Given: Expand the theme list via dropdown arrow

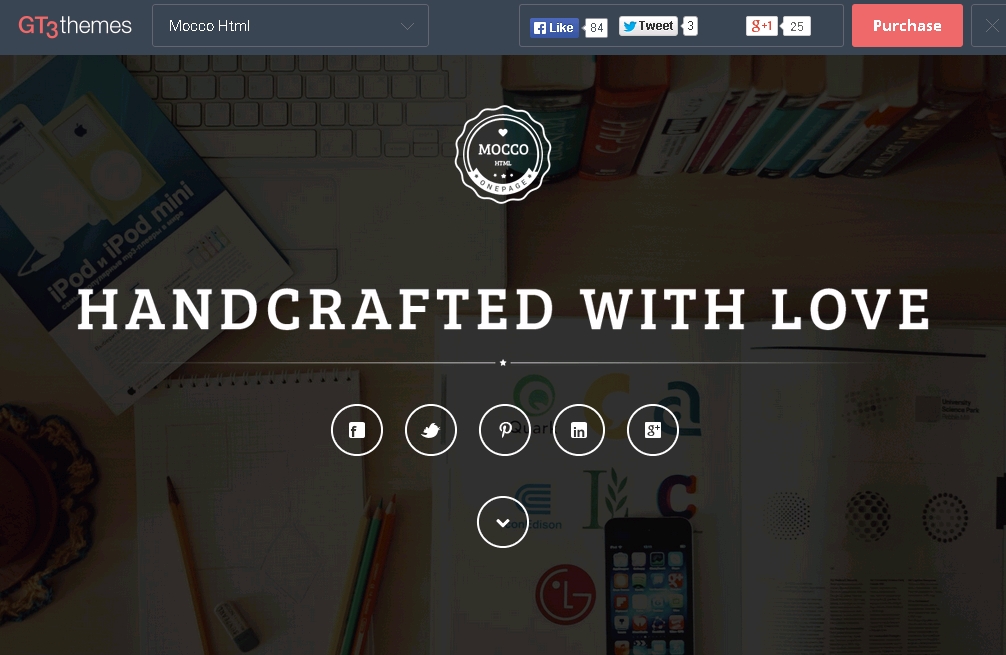Looking at the screenshot, I should (407, 26).
